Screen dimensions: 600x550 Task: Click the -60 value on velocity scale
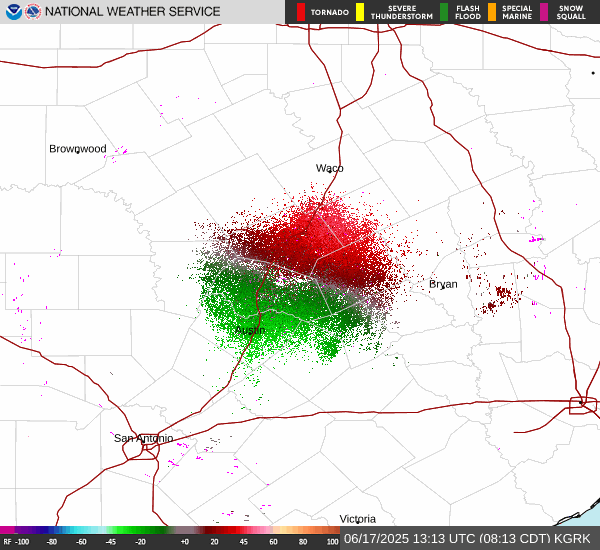coord(81,542)
